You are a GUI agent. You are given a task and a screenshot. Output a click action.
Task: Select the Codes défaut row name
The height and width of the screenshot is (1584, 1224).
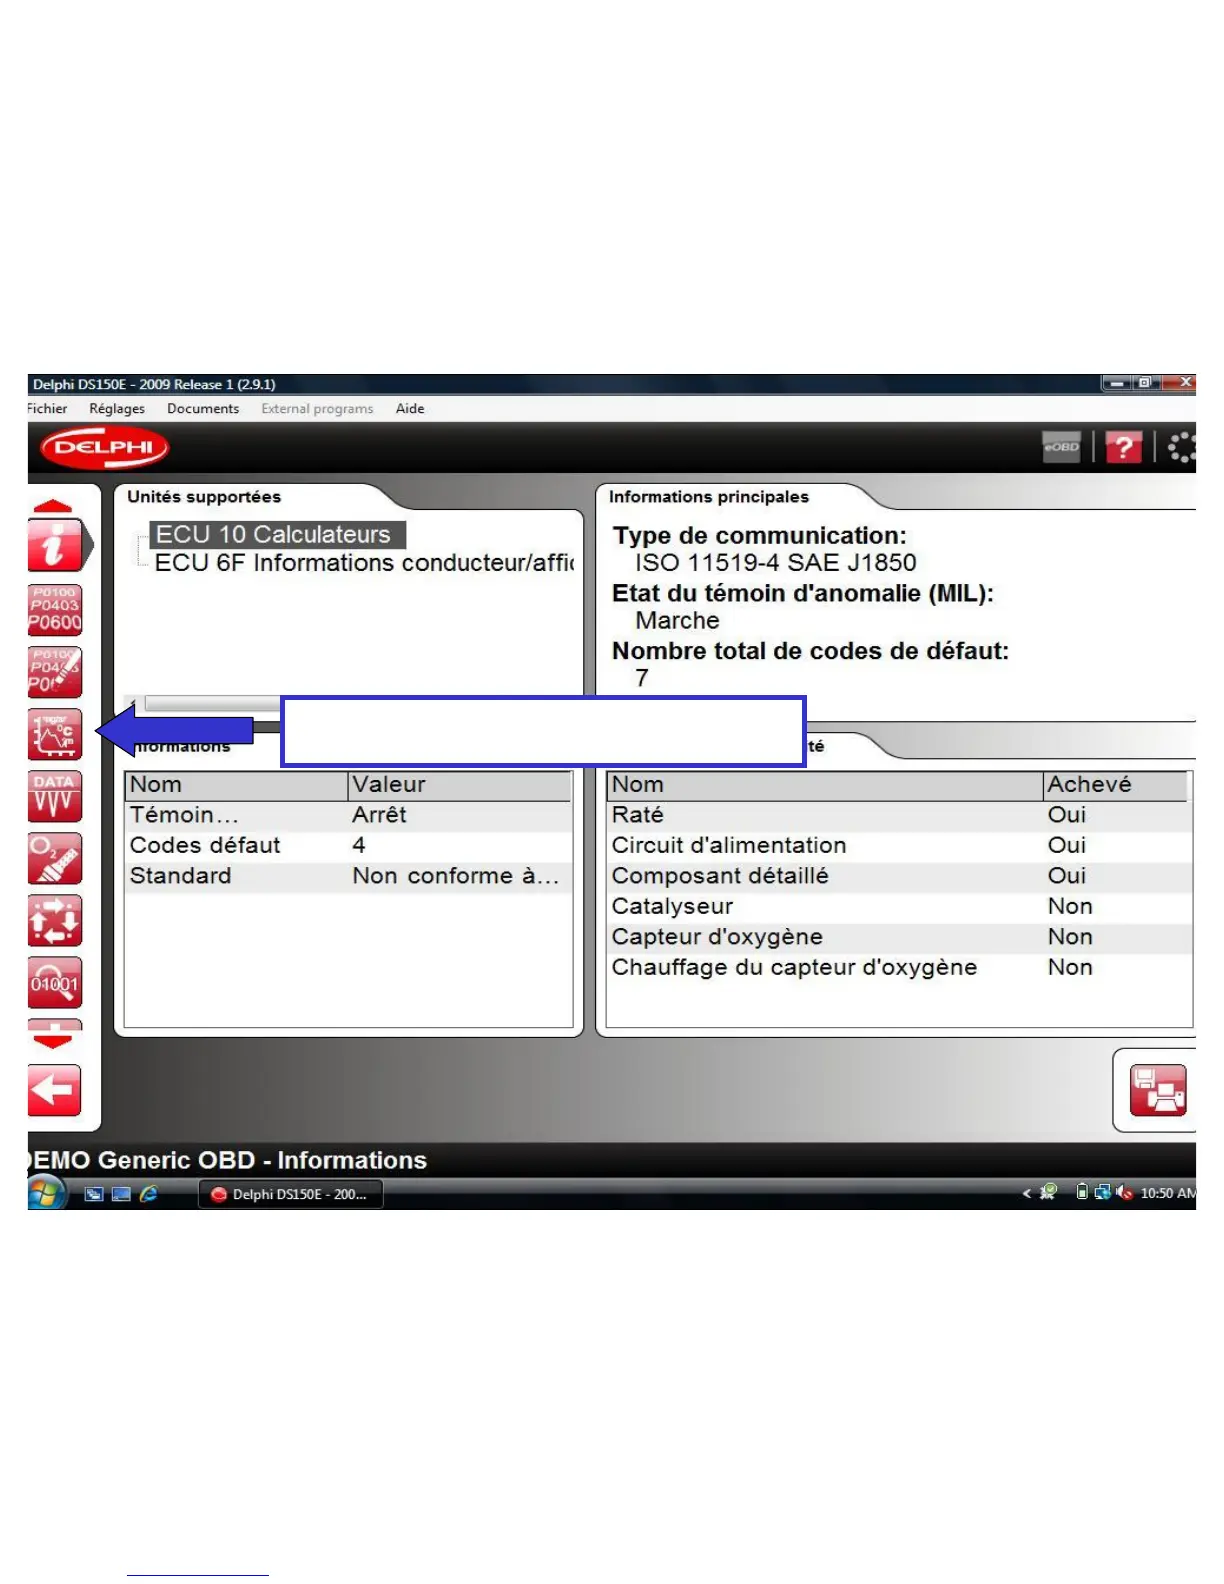pos(205,846)
